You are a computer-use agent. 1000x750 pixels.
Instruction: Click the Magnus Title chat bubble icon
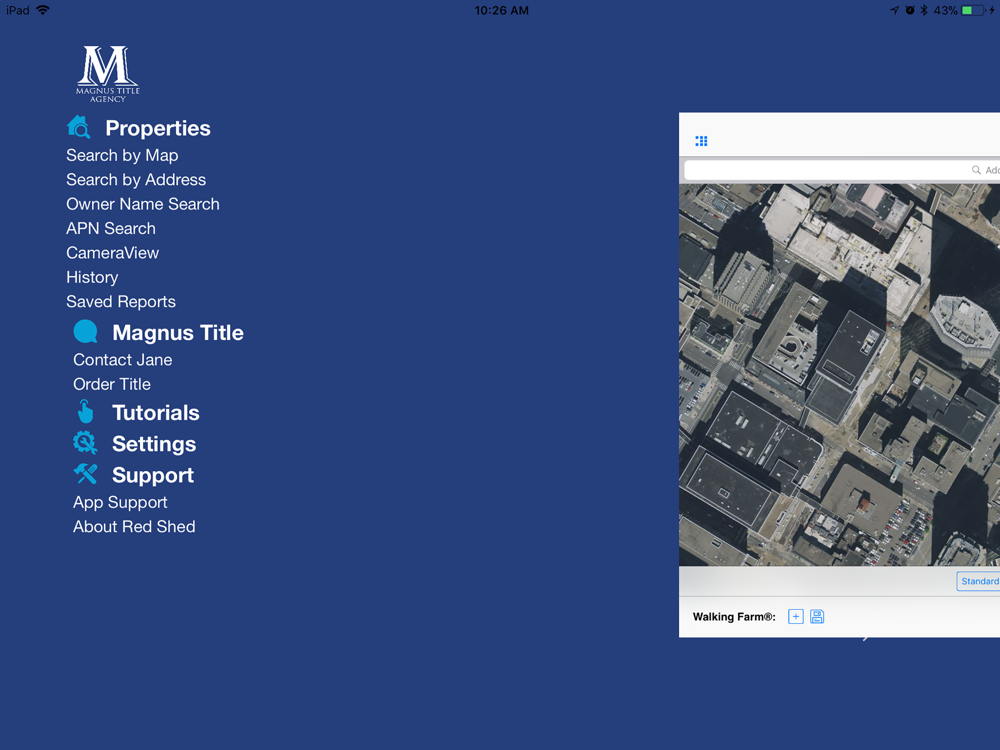pyautogui.click(x=85, y=332)
